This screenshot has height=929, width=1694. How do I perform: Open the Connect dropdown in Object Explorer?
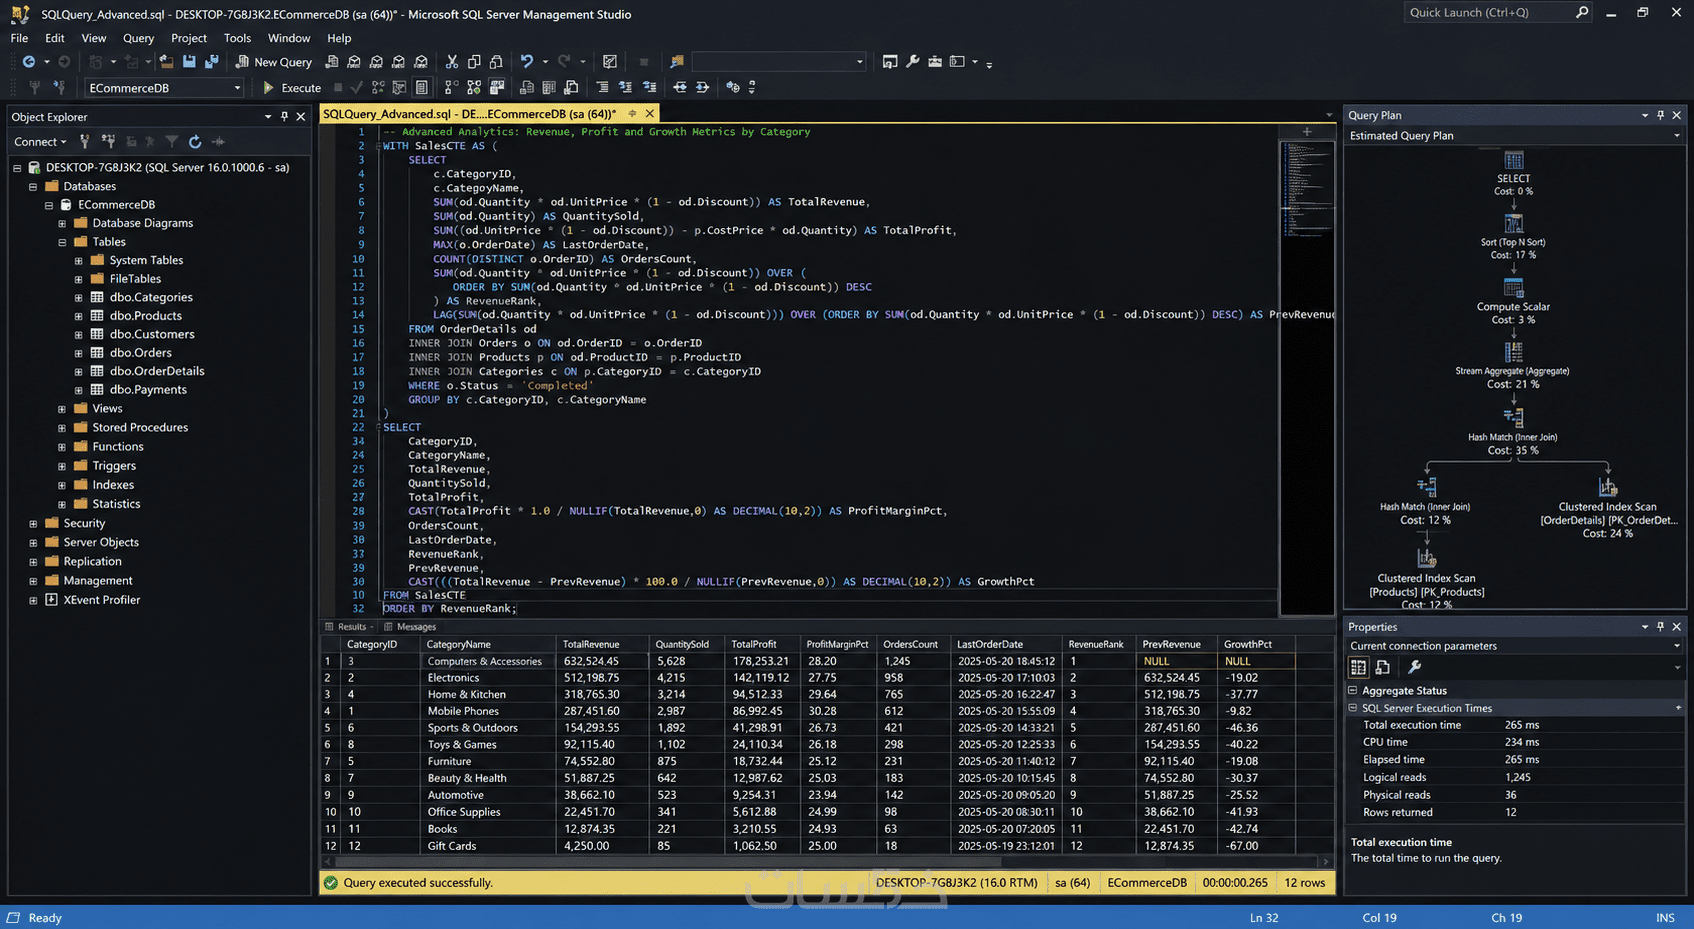(x=40, y=142)
